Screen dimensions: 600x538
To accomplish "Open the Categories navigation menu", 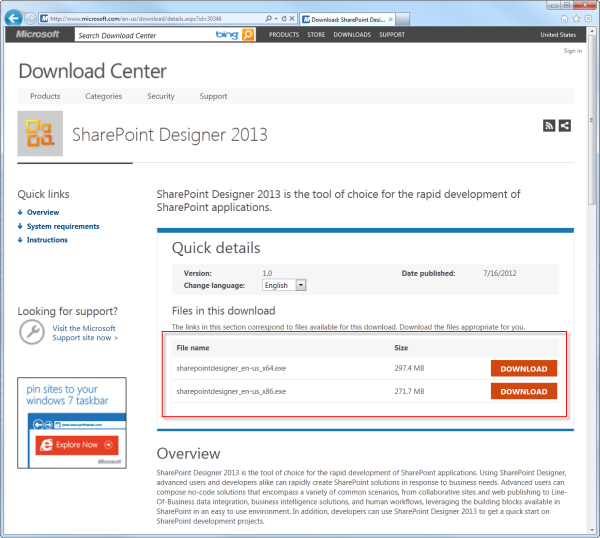I will 104,96.
